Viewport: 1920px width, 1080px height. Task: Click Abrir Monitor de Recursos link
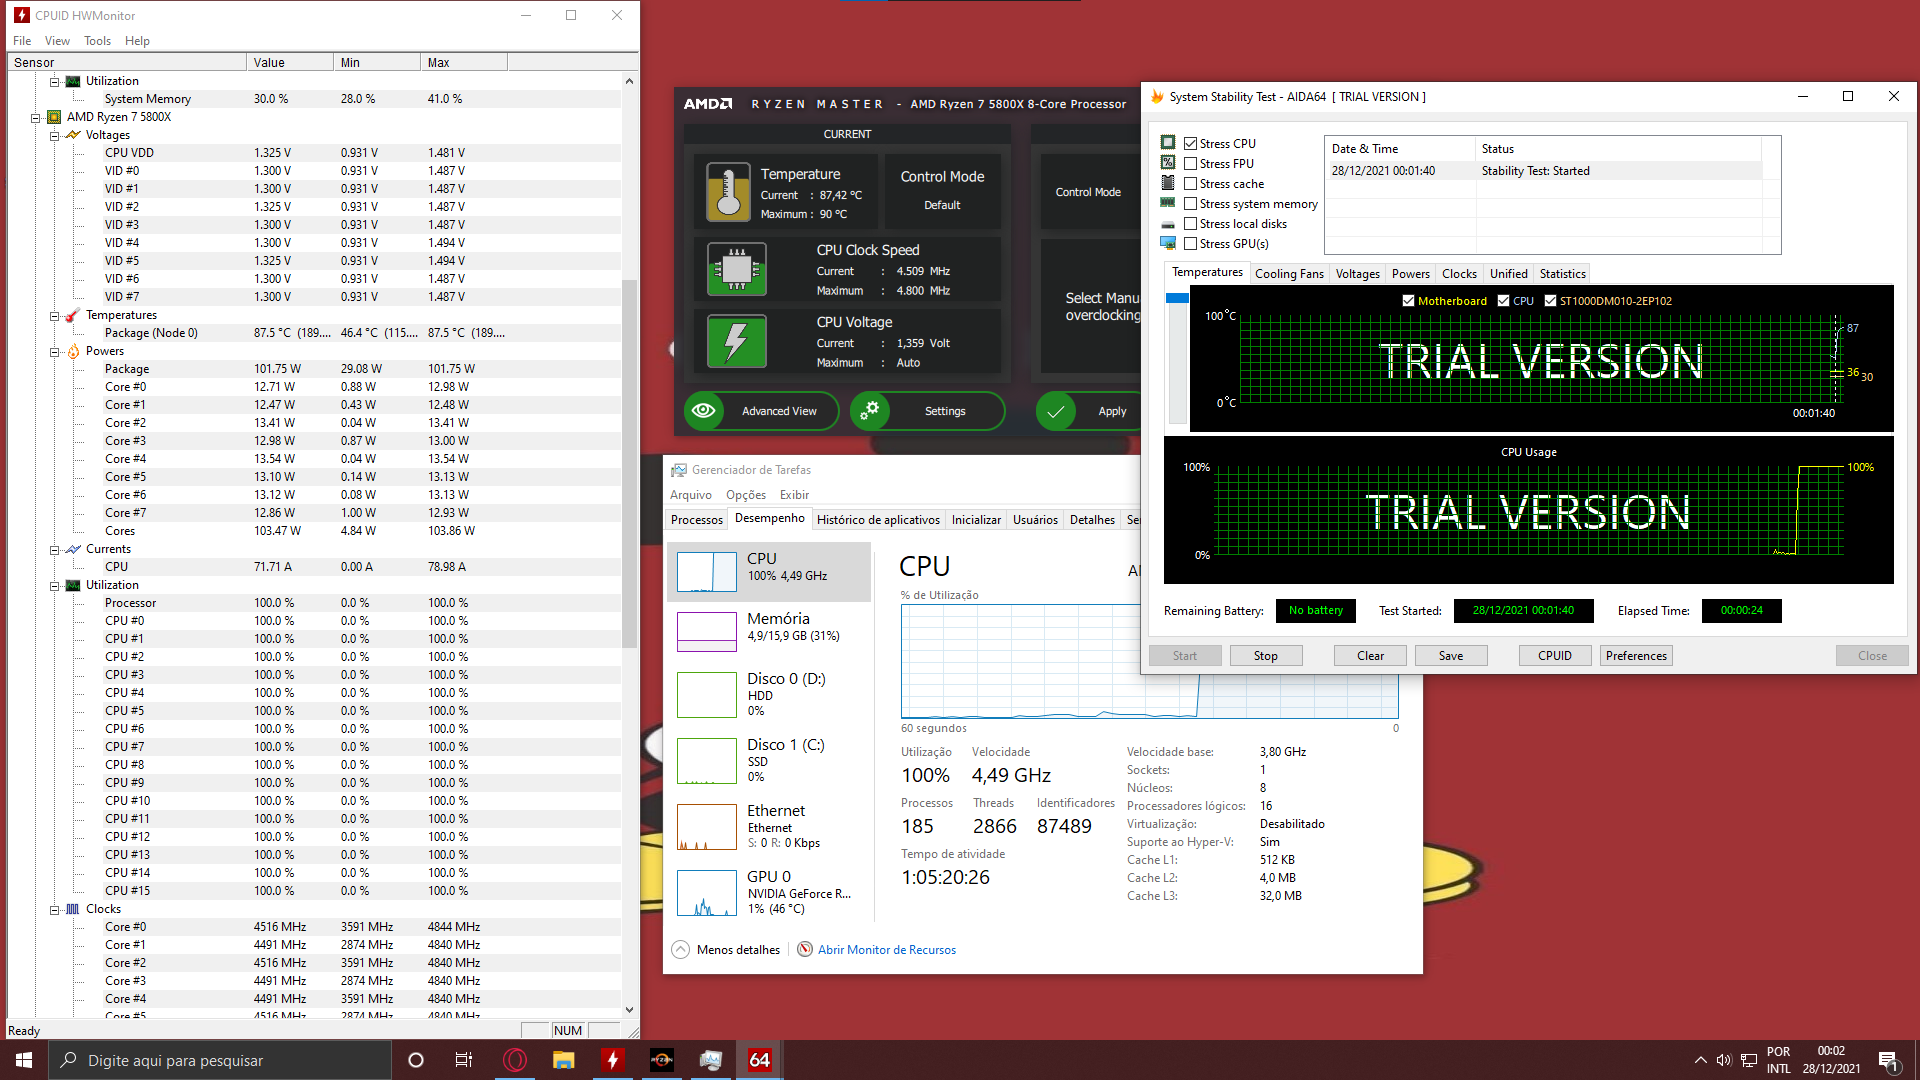(x=886, y=950)
